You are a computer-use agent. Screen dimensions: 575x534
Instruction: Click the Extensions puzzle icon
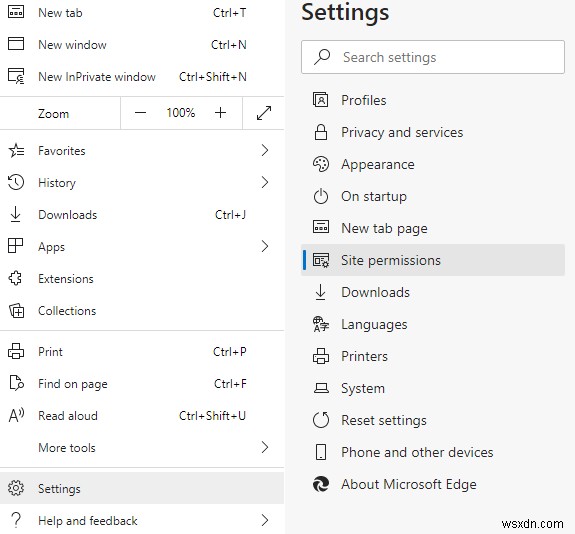(15, 278)
